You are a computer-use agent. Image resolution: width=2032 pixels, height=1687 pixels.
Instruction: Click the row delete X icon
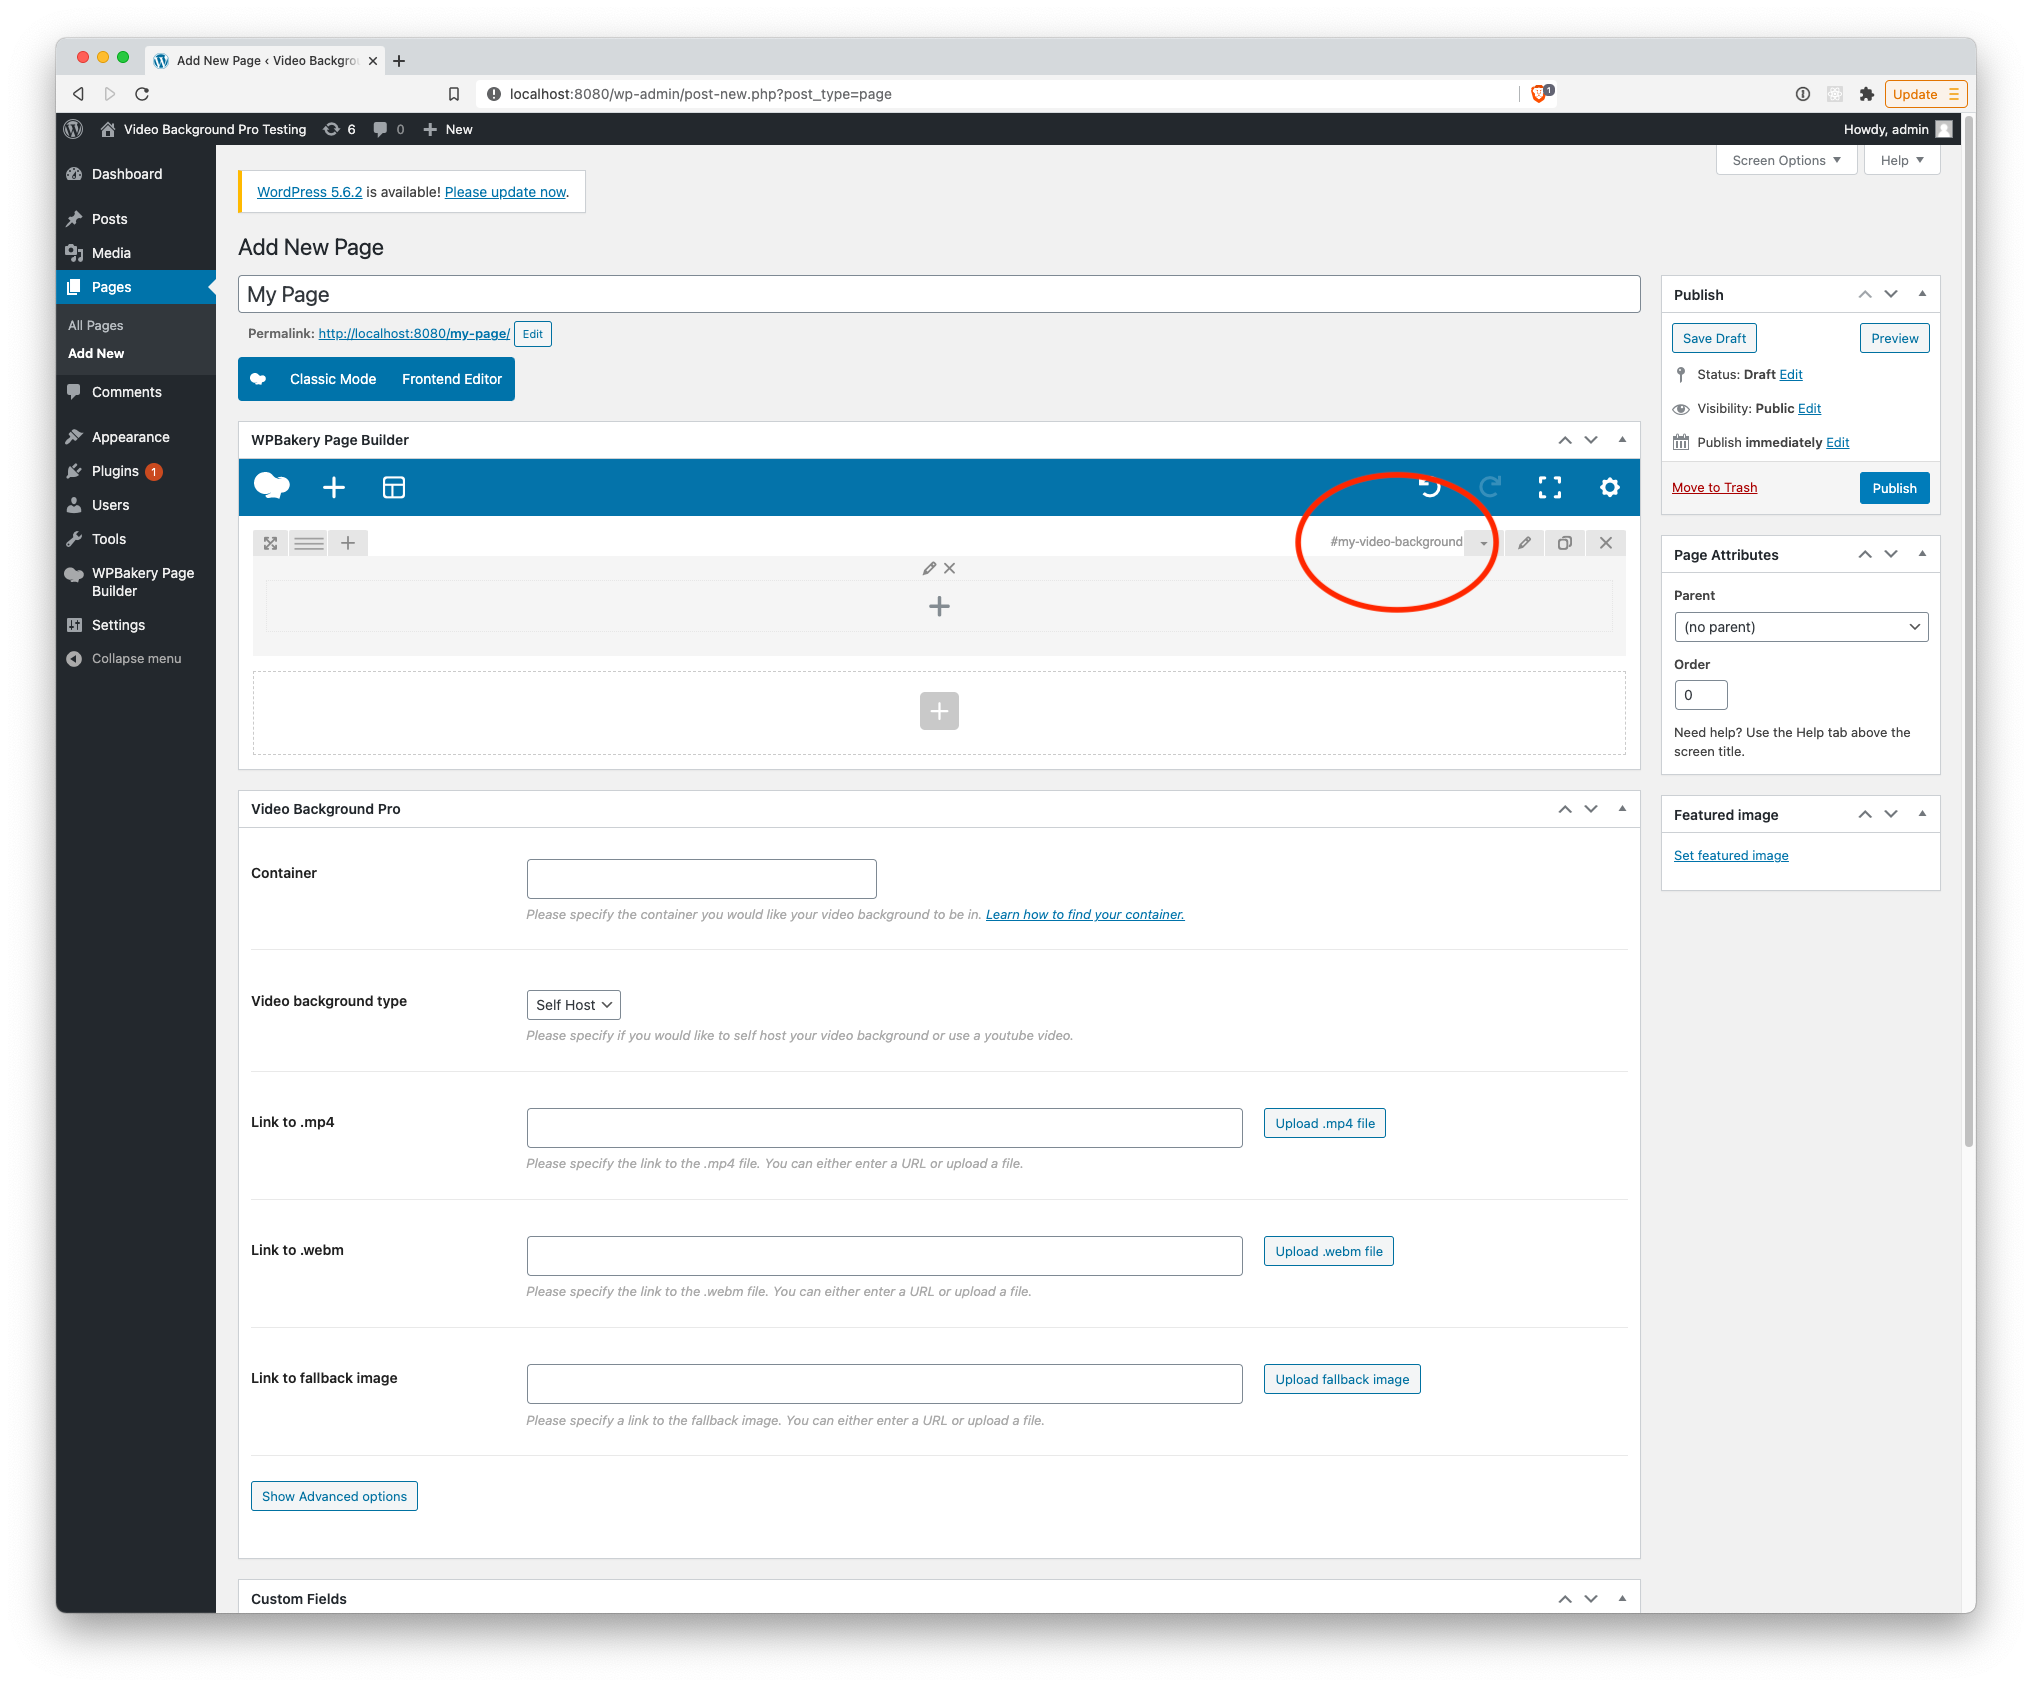[1605, 542]
